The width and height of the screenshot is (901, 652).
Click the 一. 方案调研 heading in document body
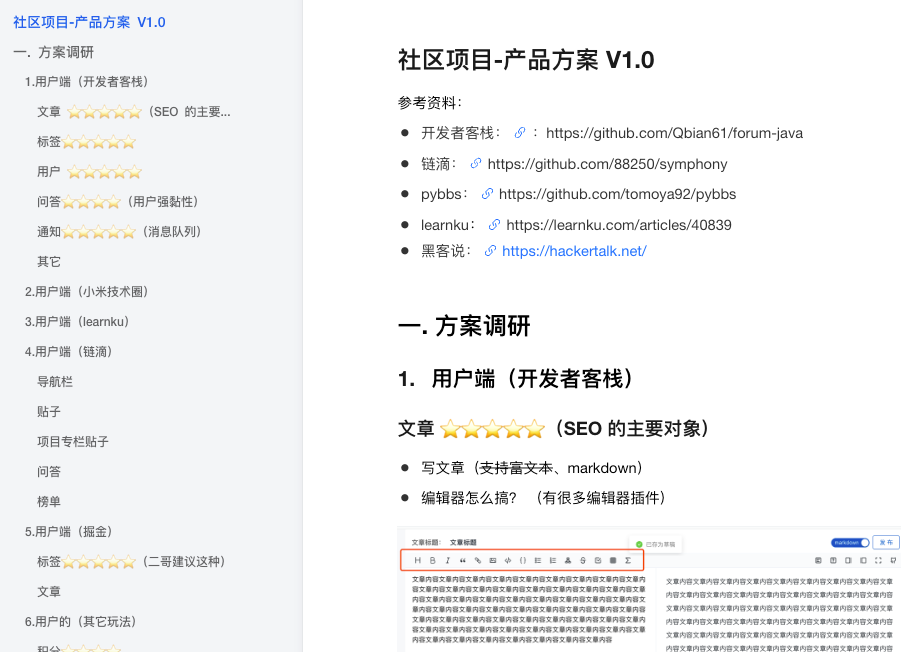[464, 326]
